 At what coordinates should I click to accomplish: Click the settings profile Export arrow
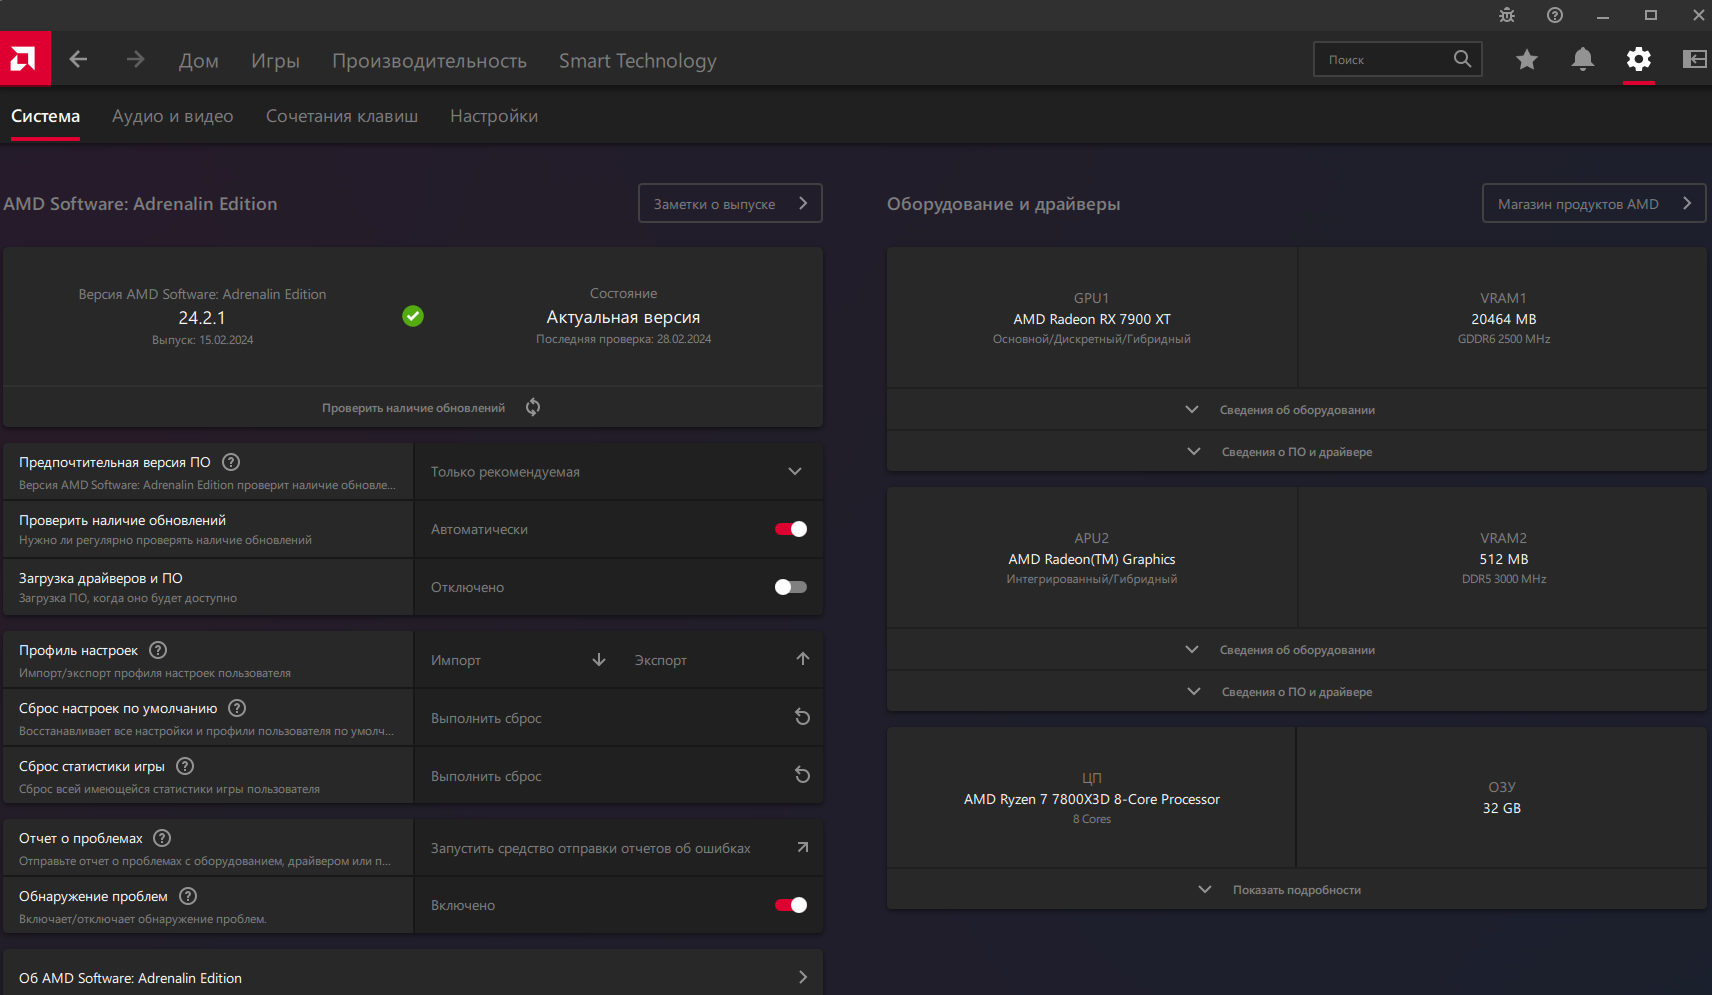802,659
